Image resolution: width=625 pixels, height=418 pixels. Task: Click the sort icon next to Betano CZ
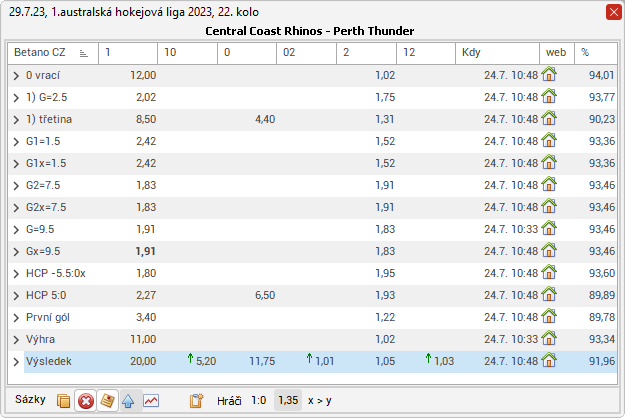[83, 52]
